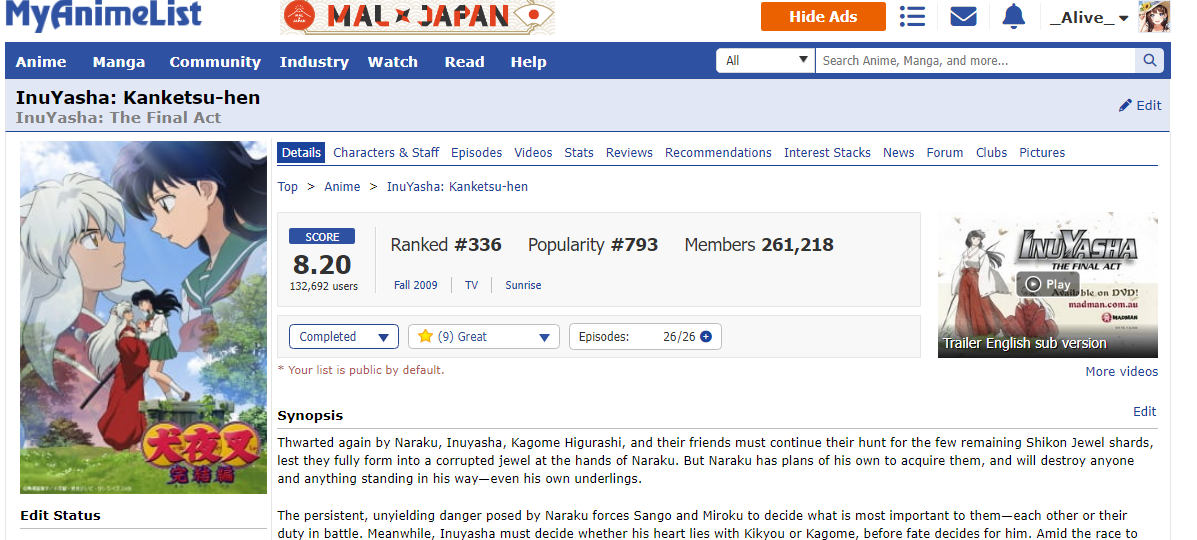
Task: Select the Details tab
Action: pyautogui.click(x=301, y=152)
